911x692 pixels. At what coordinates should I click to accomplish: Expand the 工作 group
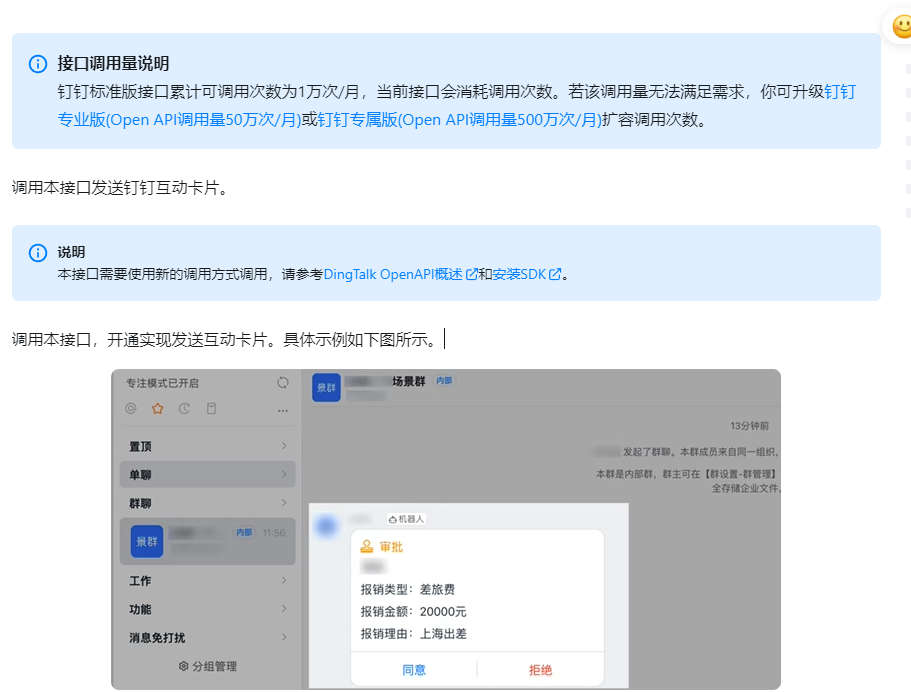(207, 580)
